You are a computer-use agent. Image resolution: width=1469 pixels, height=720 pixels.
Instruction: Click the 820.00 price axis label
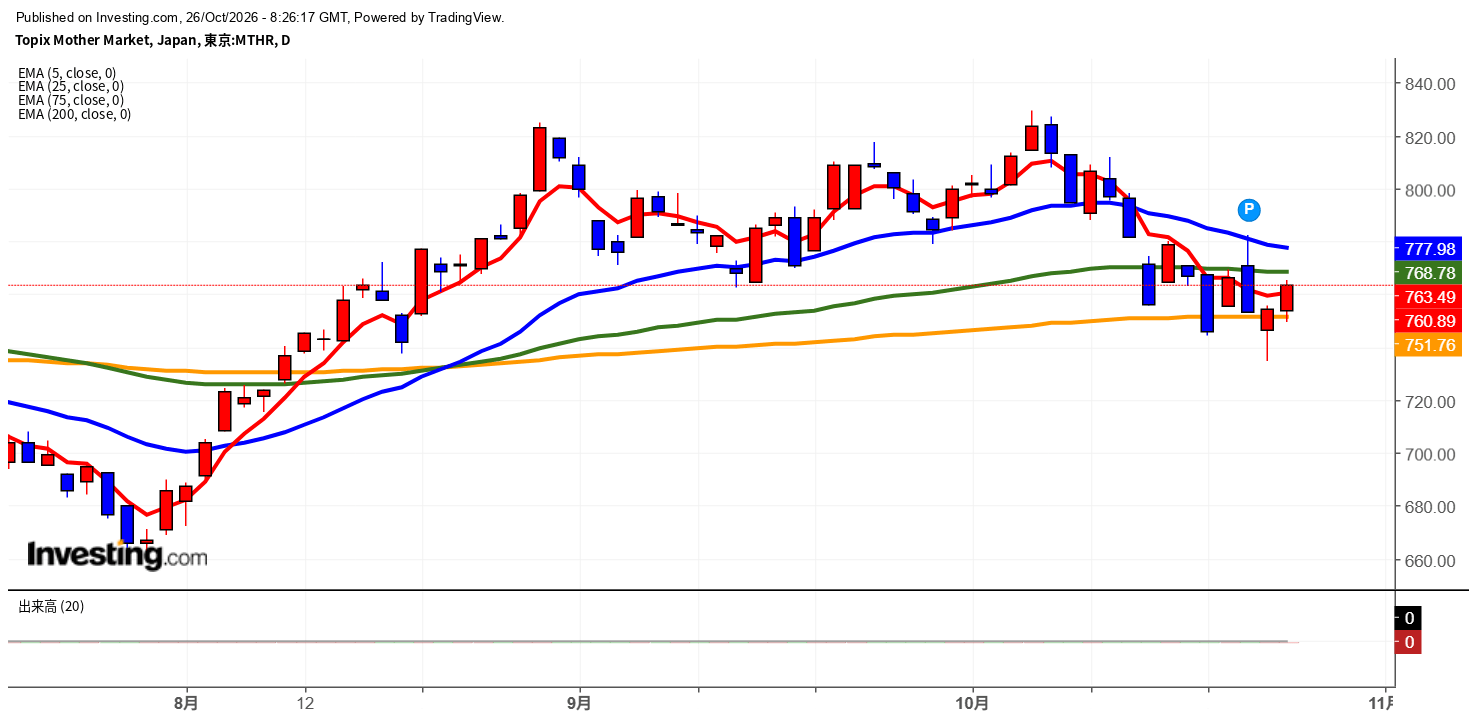click(x=1429, y=137)
